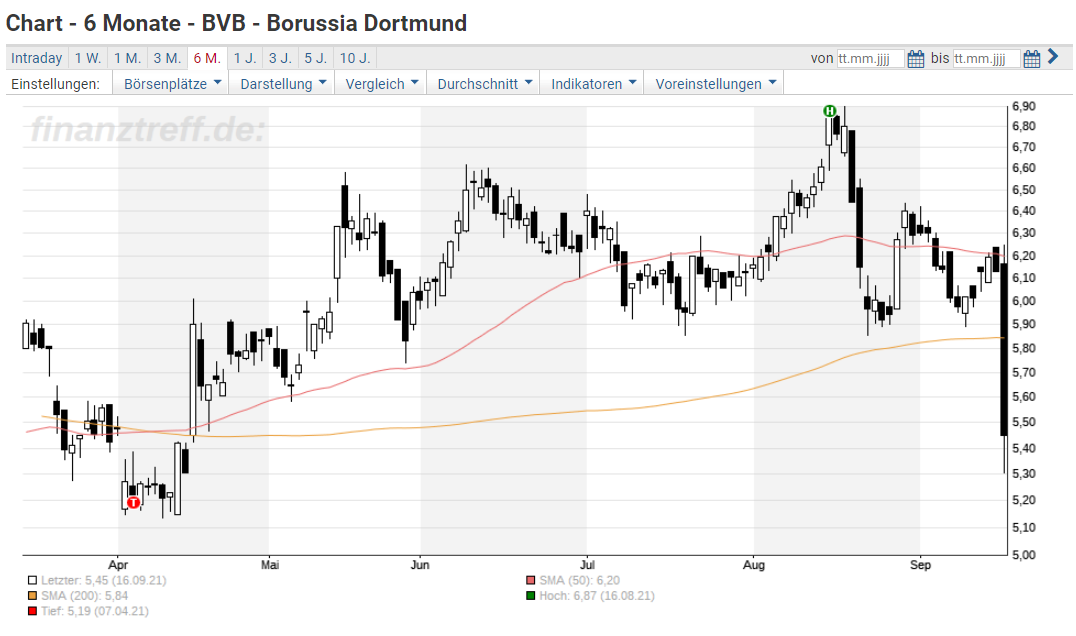Select the 3 M. timeframe tab
The width and height of the screenshot is (1076, 636).
tap(167, 58)
